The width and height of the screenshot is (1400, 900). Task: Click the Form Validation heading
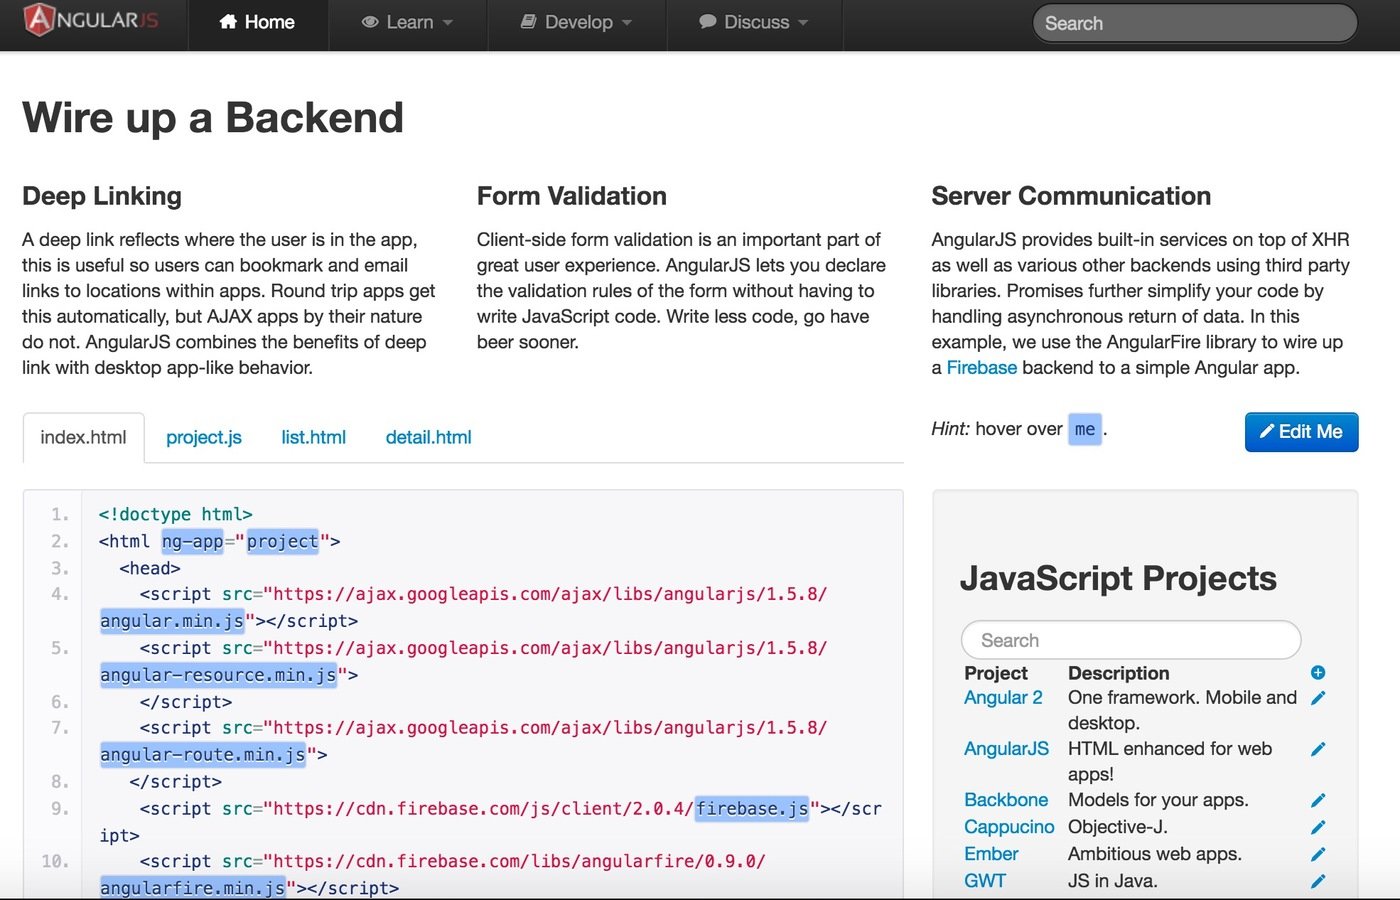tap(572, 196)
